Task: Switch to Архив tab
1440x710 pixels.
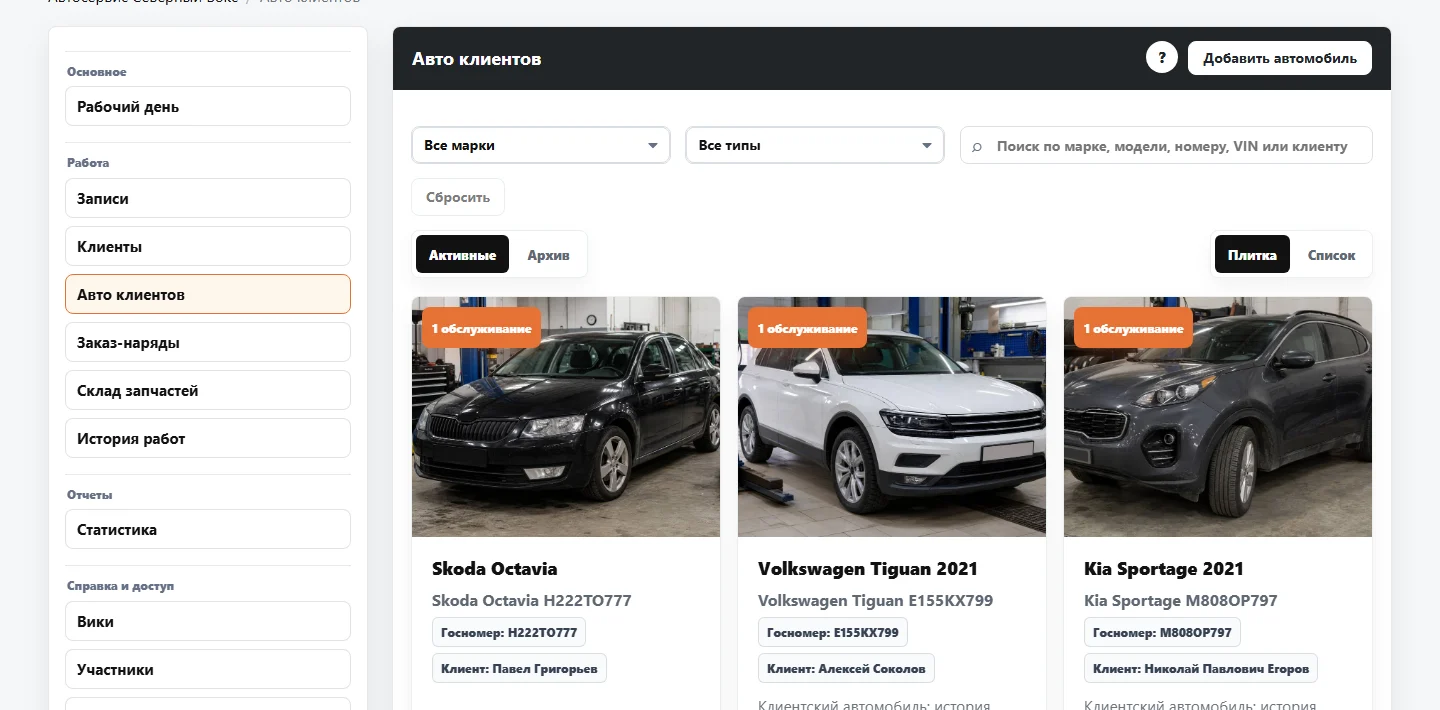Action: click(x=548, y=255)
